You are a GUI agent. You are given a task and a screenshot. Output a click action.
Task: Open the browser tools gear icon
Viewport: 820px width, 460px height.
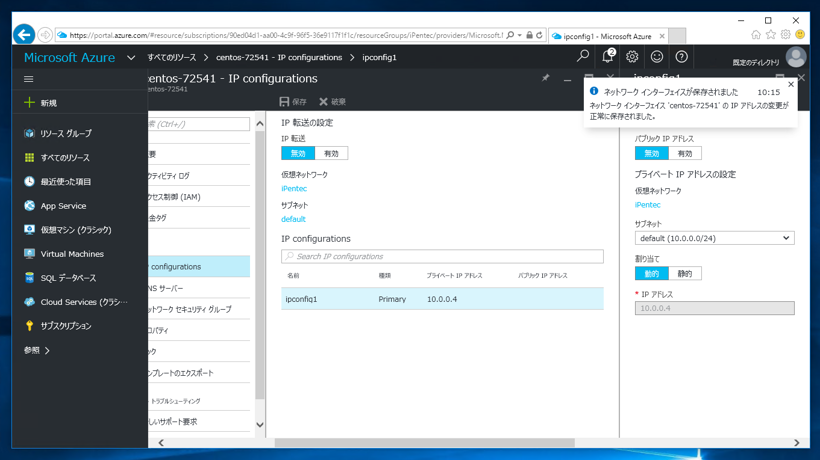(785, 34)
